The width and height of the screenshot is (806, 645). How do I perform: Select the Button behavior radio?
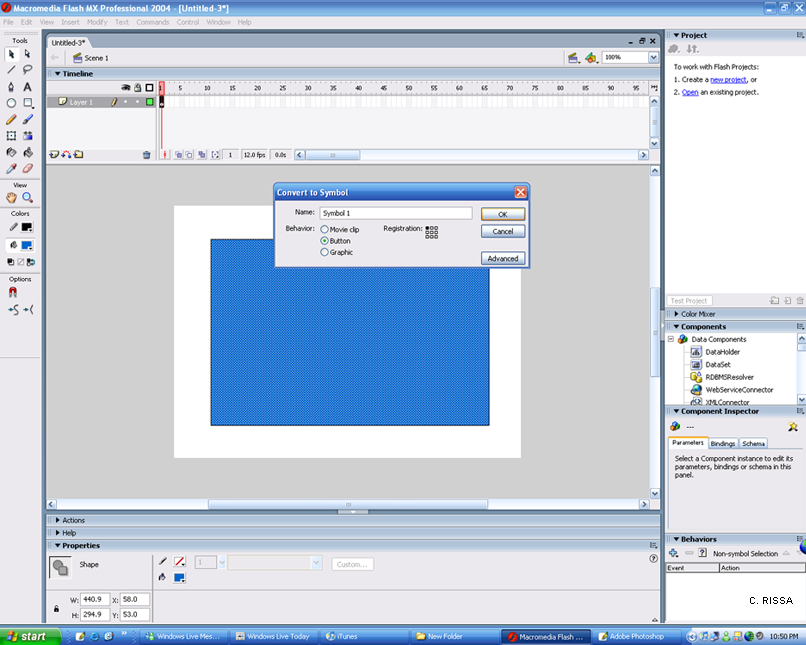pos(324,241)
